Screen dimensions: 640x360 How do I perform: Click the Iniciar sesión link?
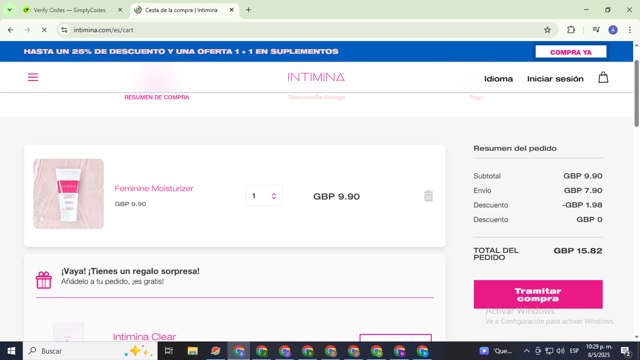[555, 79]
